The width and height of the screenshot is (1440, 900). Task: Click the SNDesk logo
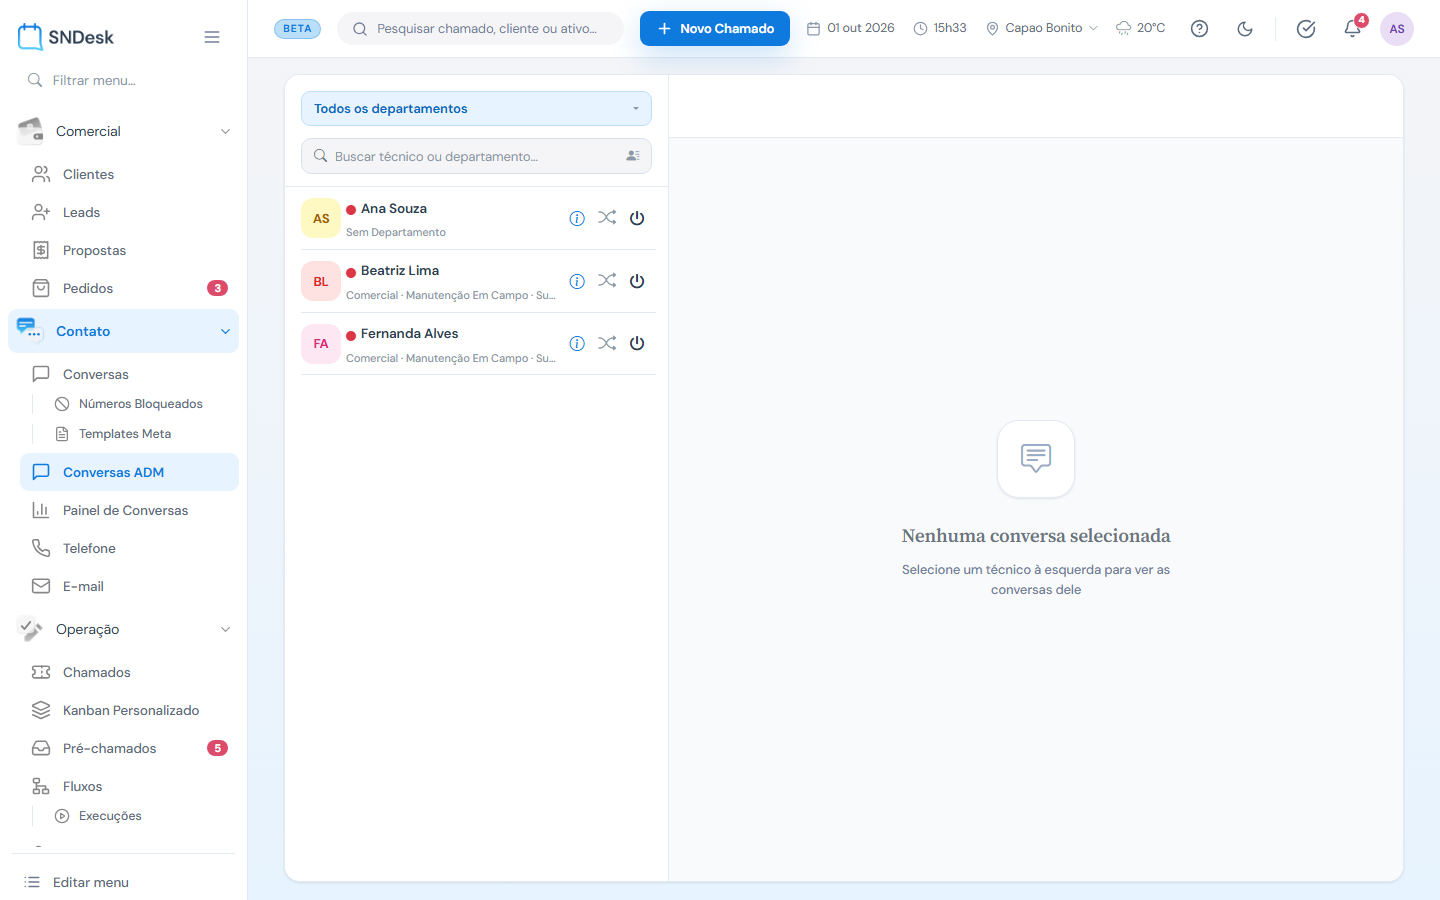tap(66, 37)
